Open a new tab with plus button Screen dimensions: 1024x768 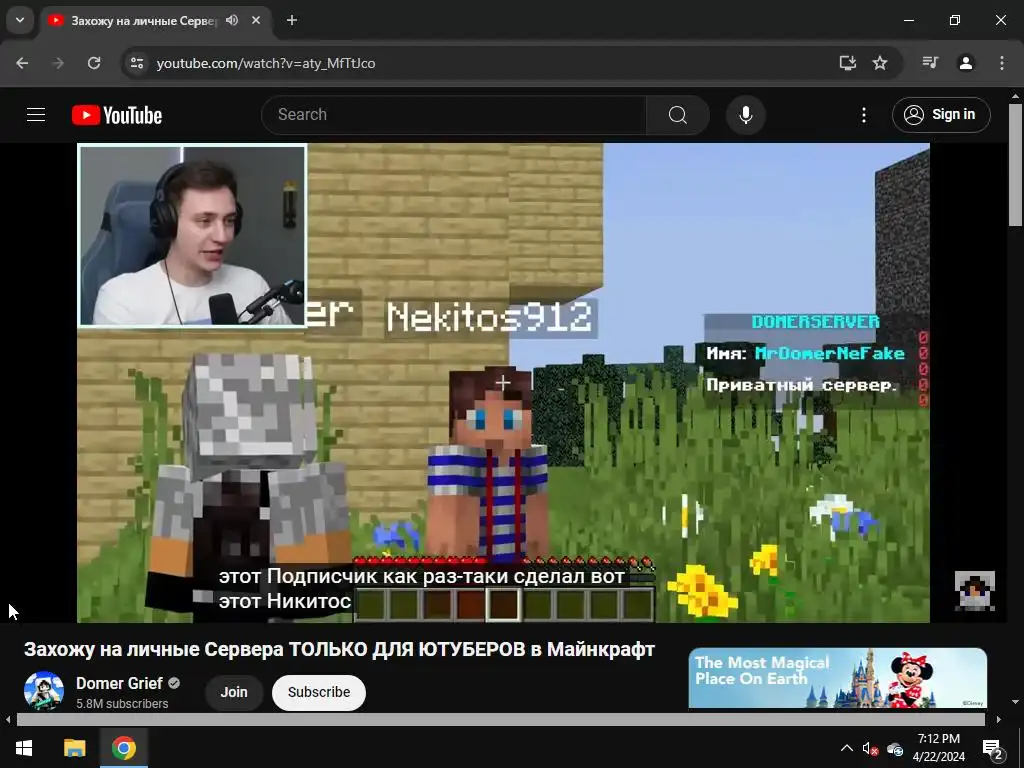coord(292,20)
